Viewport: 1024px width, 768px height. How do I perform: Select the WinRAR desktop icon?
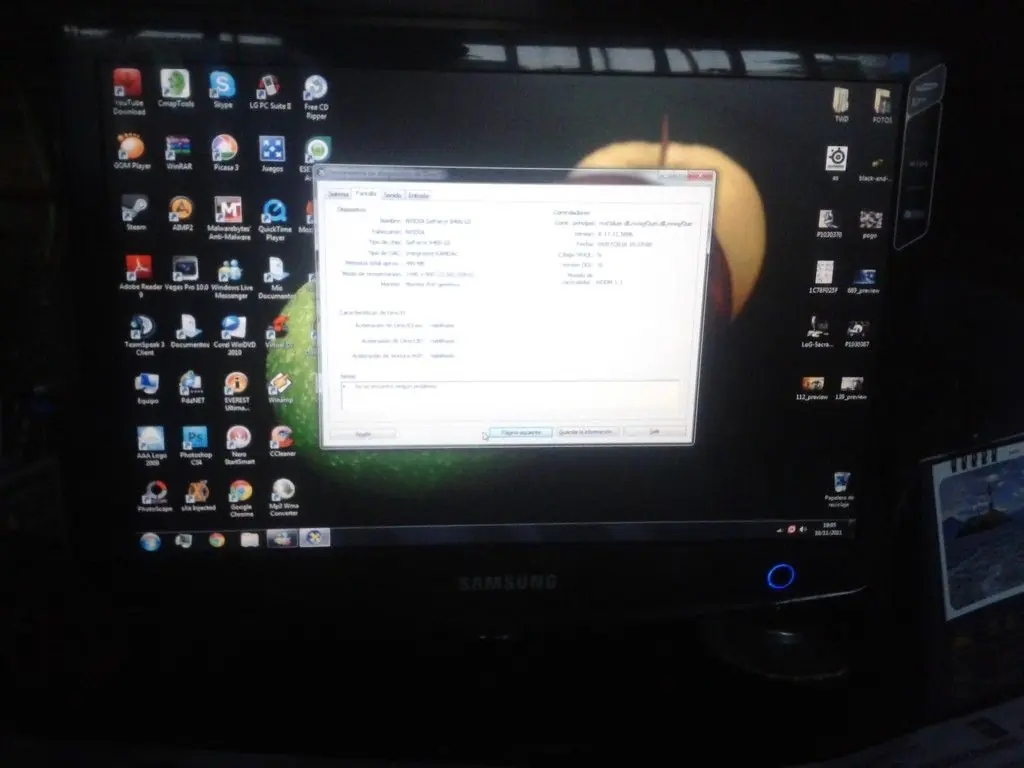pos(178,153)
